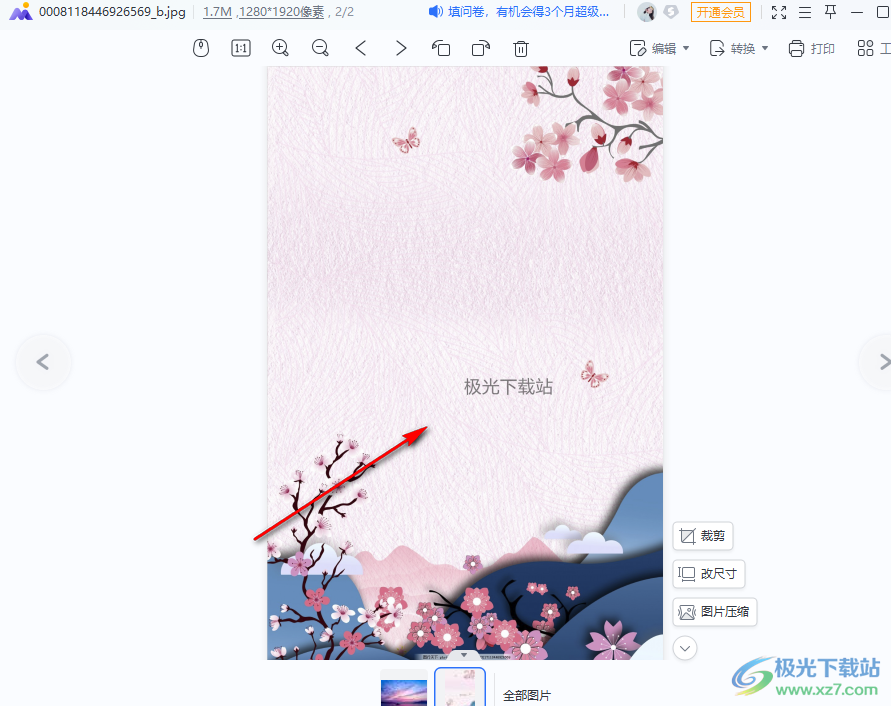The height and width of the screenshot is (706, 891).
Task: Delete the image with the trash icon
Action: tap(521, 48)
